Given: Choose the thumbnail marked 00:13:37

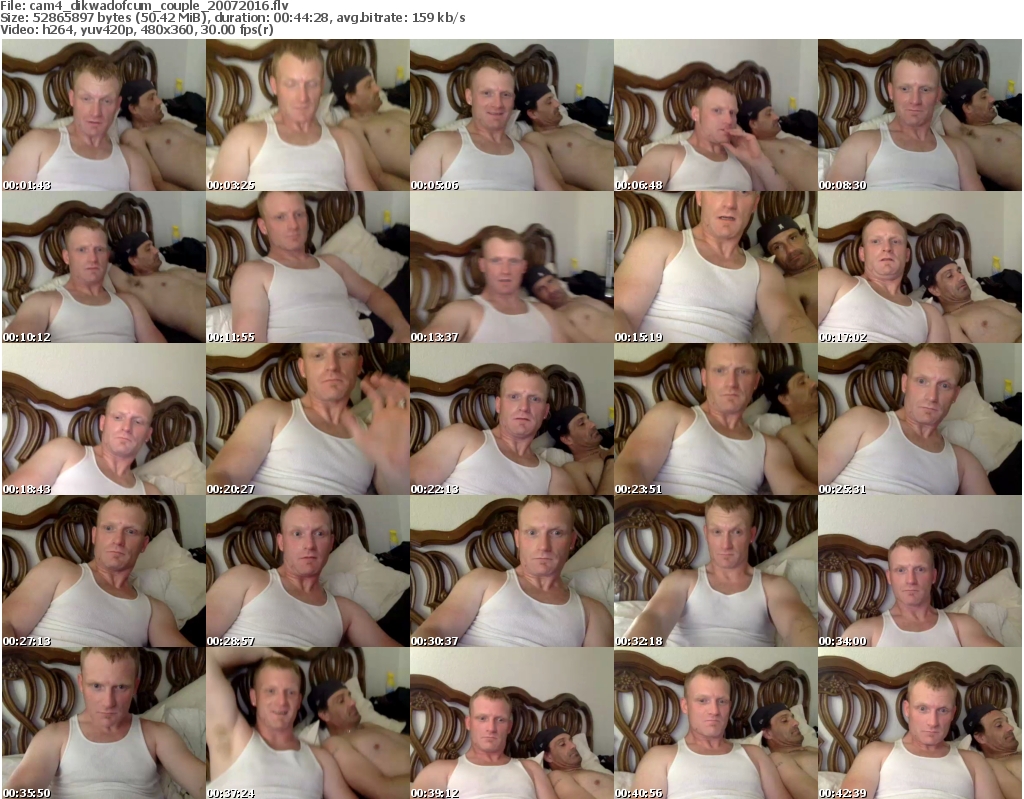Looking at the screenshot, I should [511, 267].
